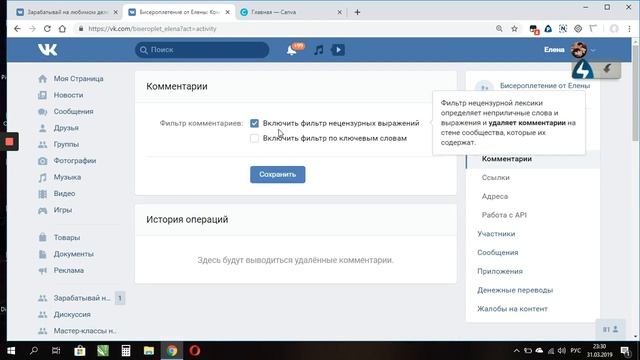
Task: Open Calculator in taskbar
Action: tap(126, 351)
